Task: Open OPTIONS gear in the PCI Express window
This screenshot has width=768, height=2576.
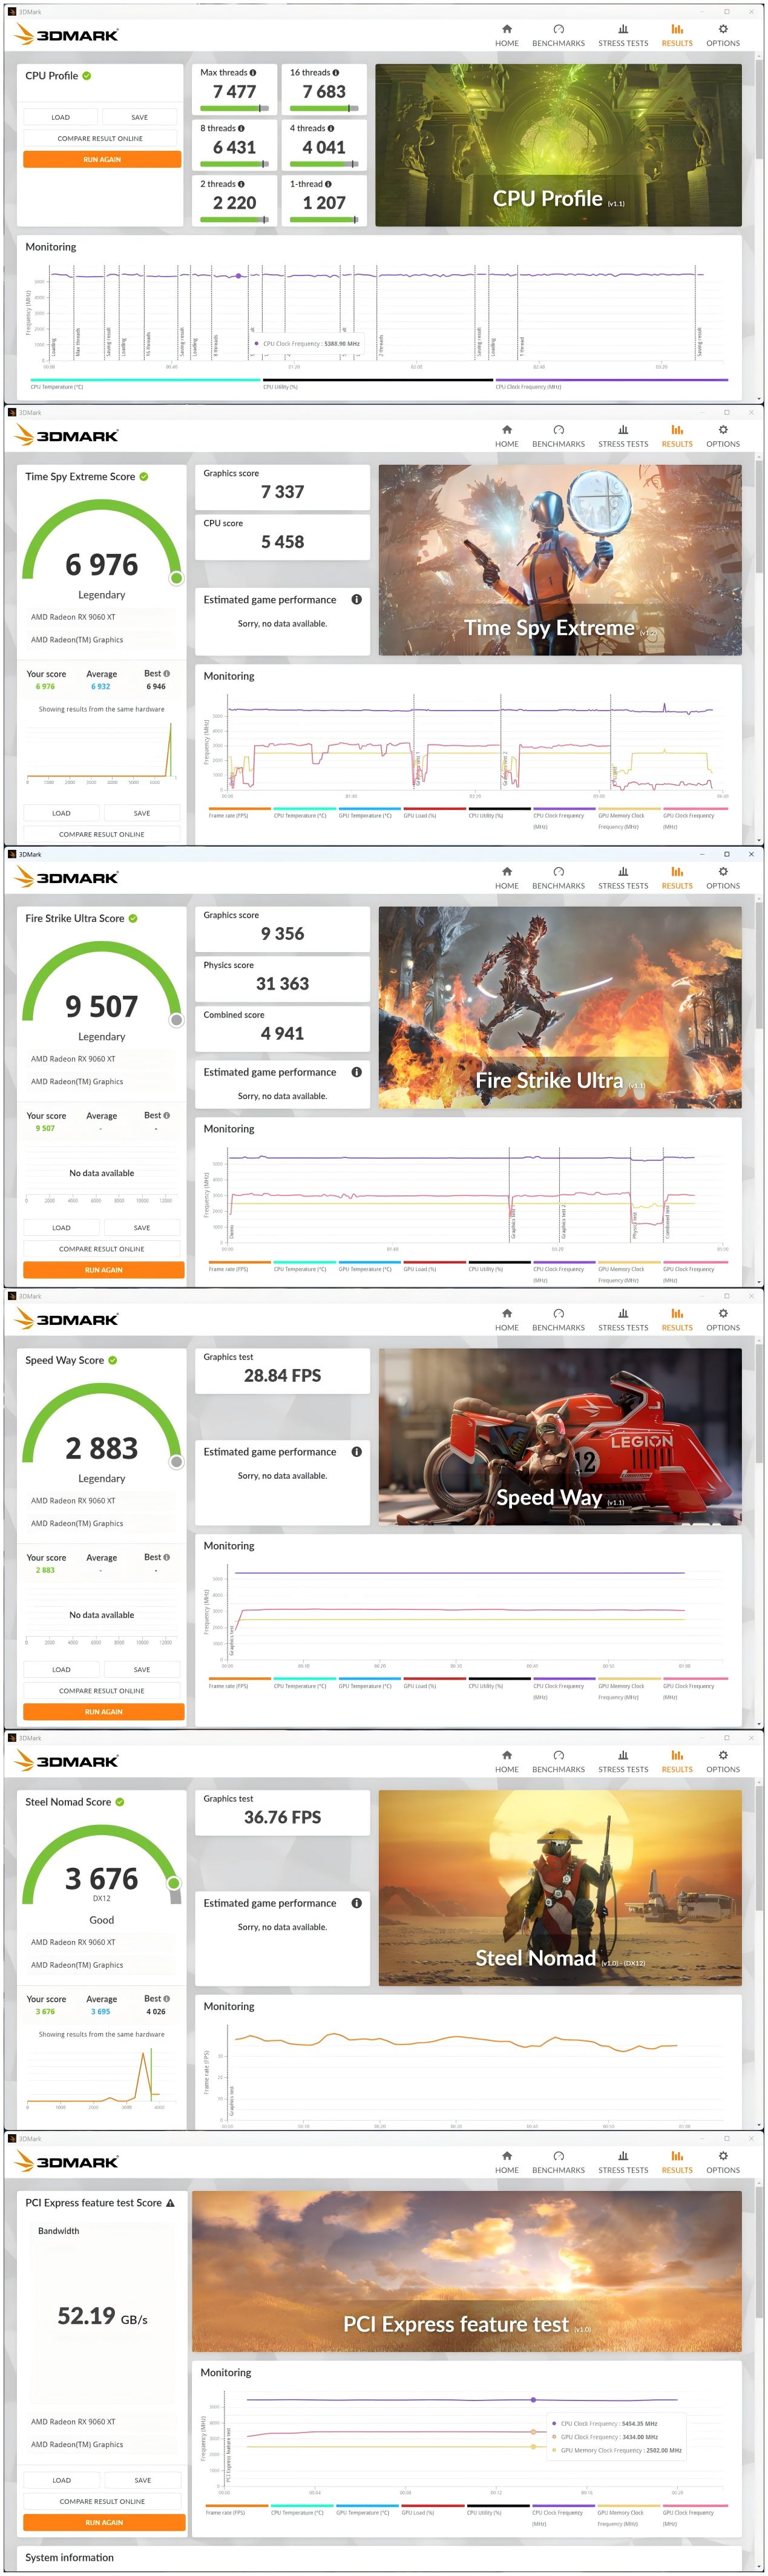Action: [723, 2162]
